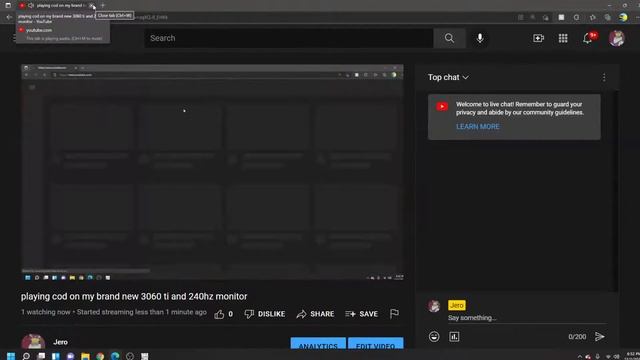Image resolution: width=640 pixels, height=360 pixels.
Task: Click SAVE to playlist button
Action: click(x=361, y=314)
